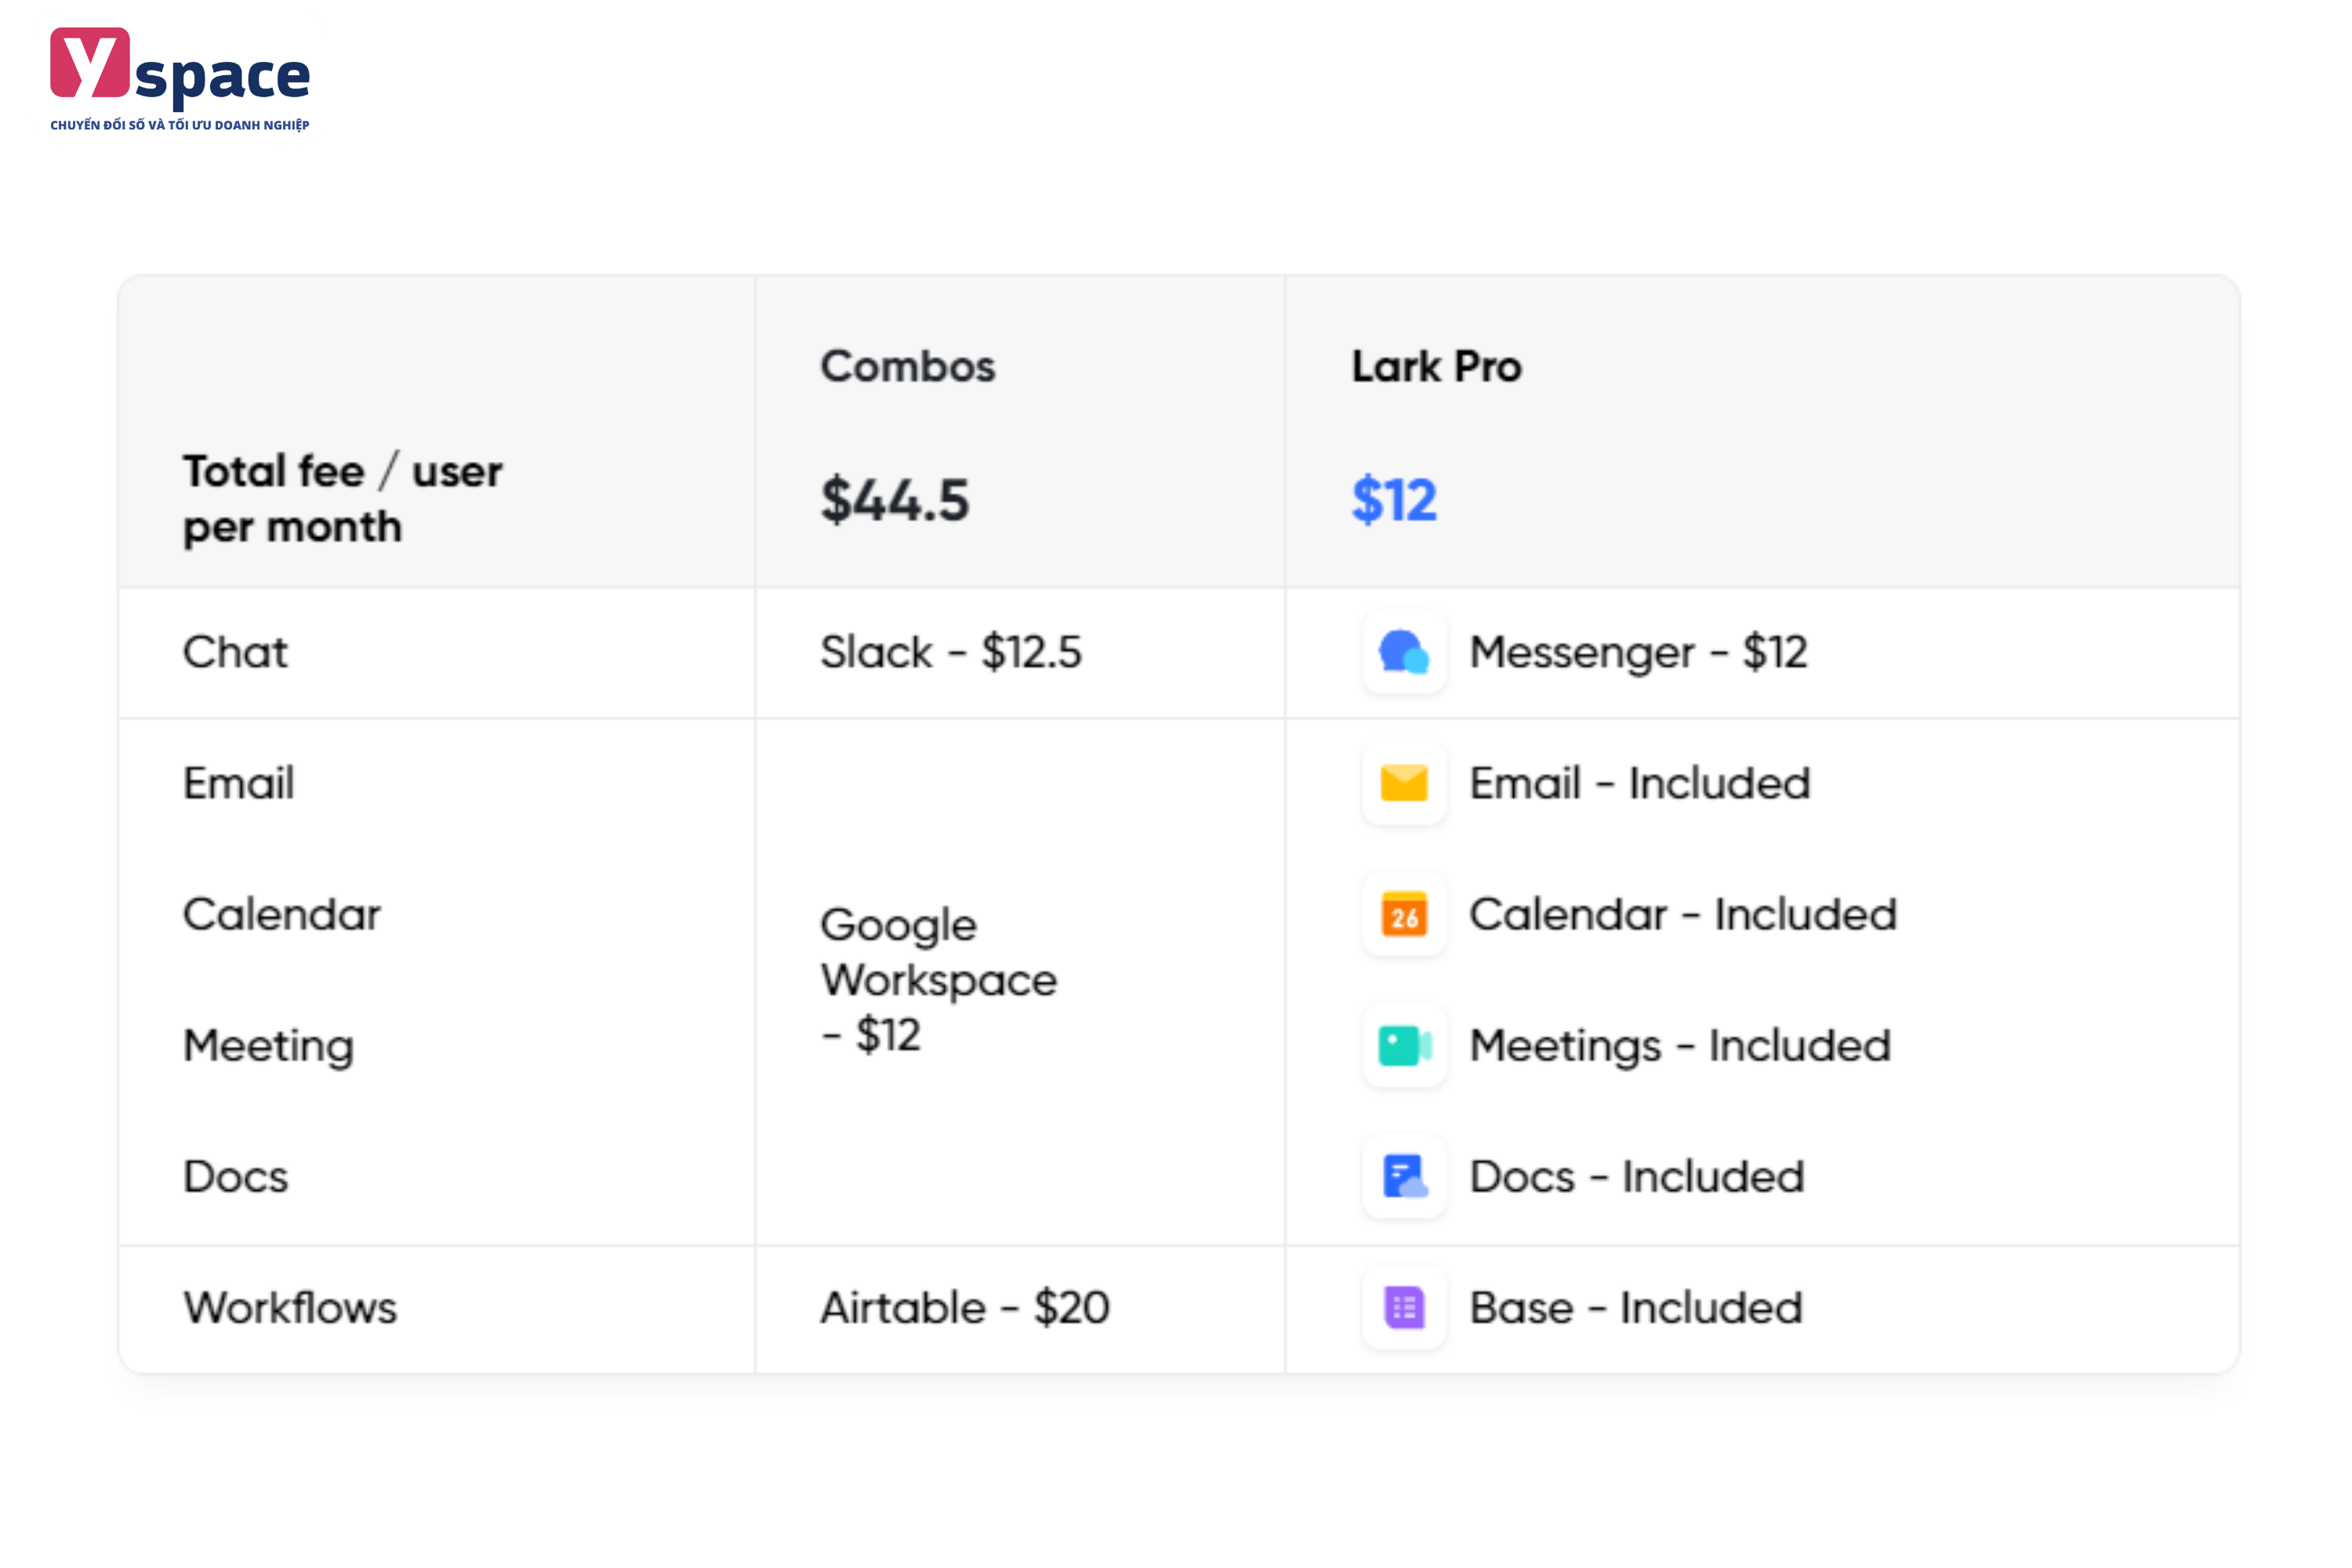
Task: Click the green Meetings video icon
Action: click(x=1404, y=1045)
